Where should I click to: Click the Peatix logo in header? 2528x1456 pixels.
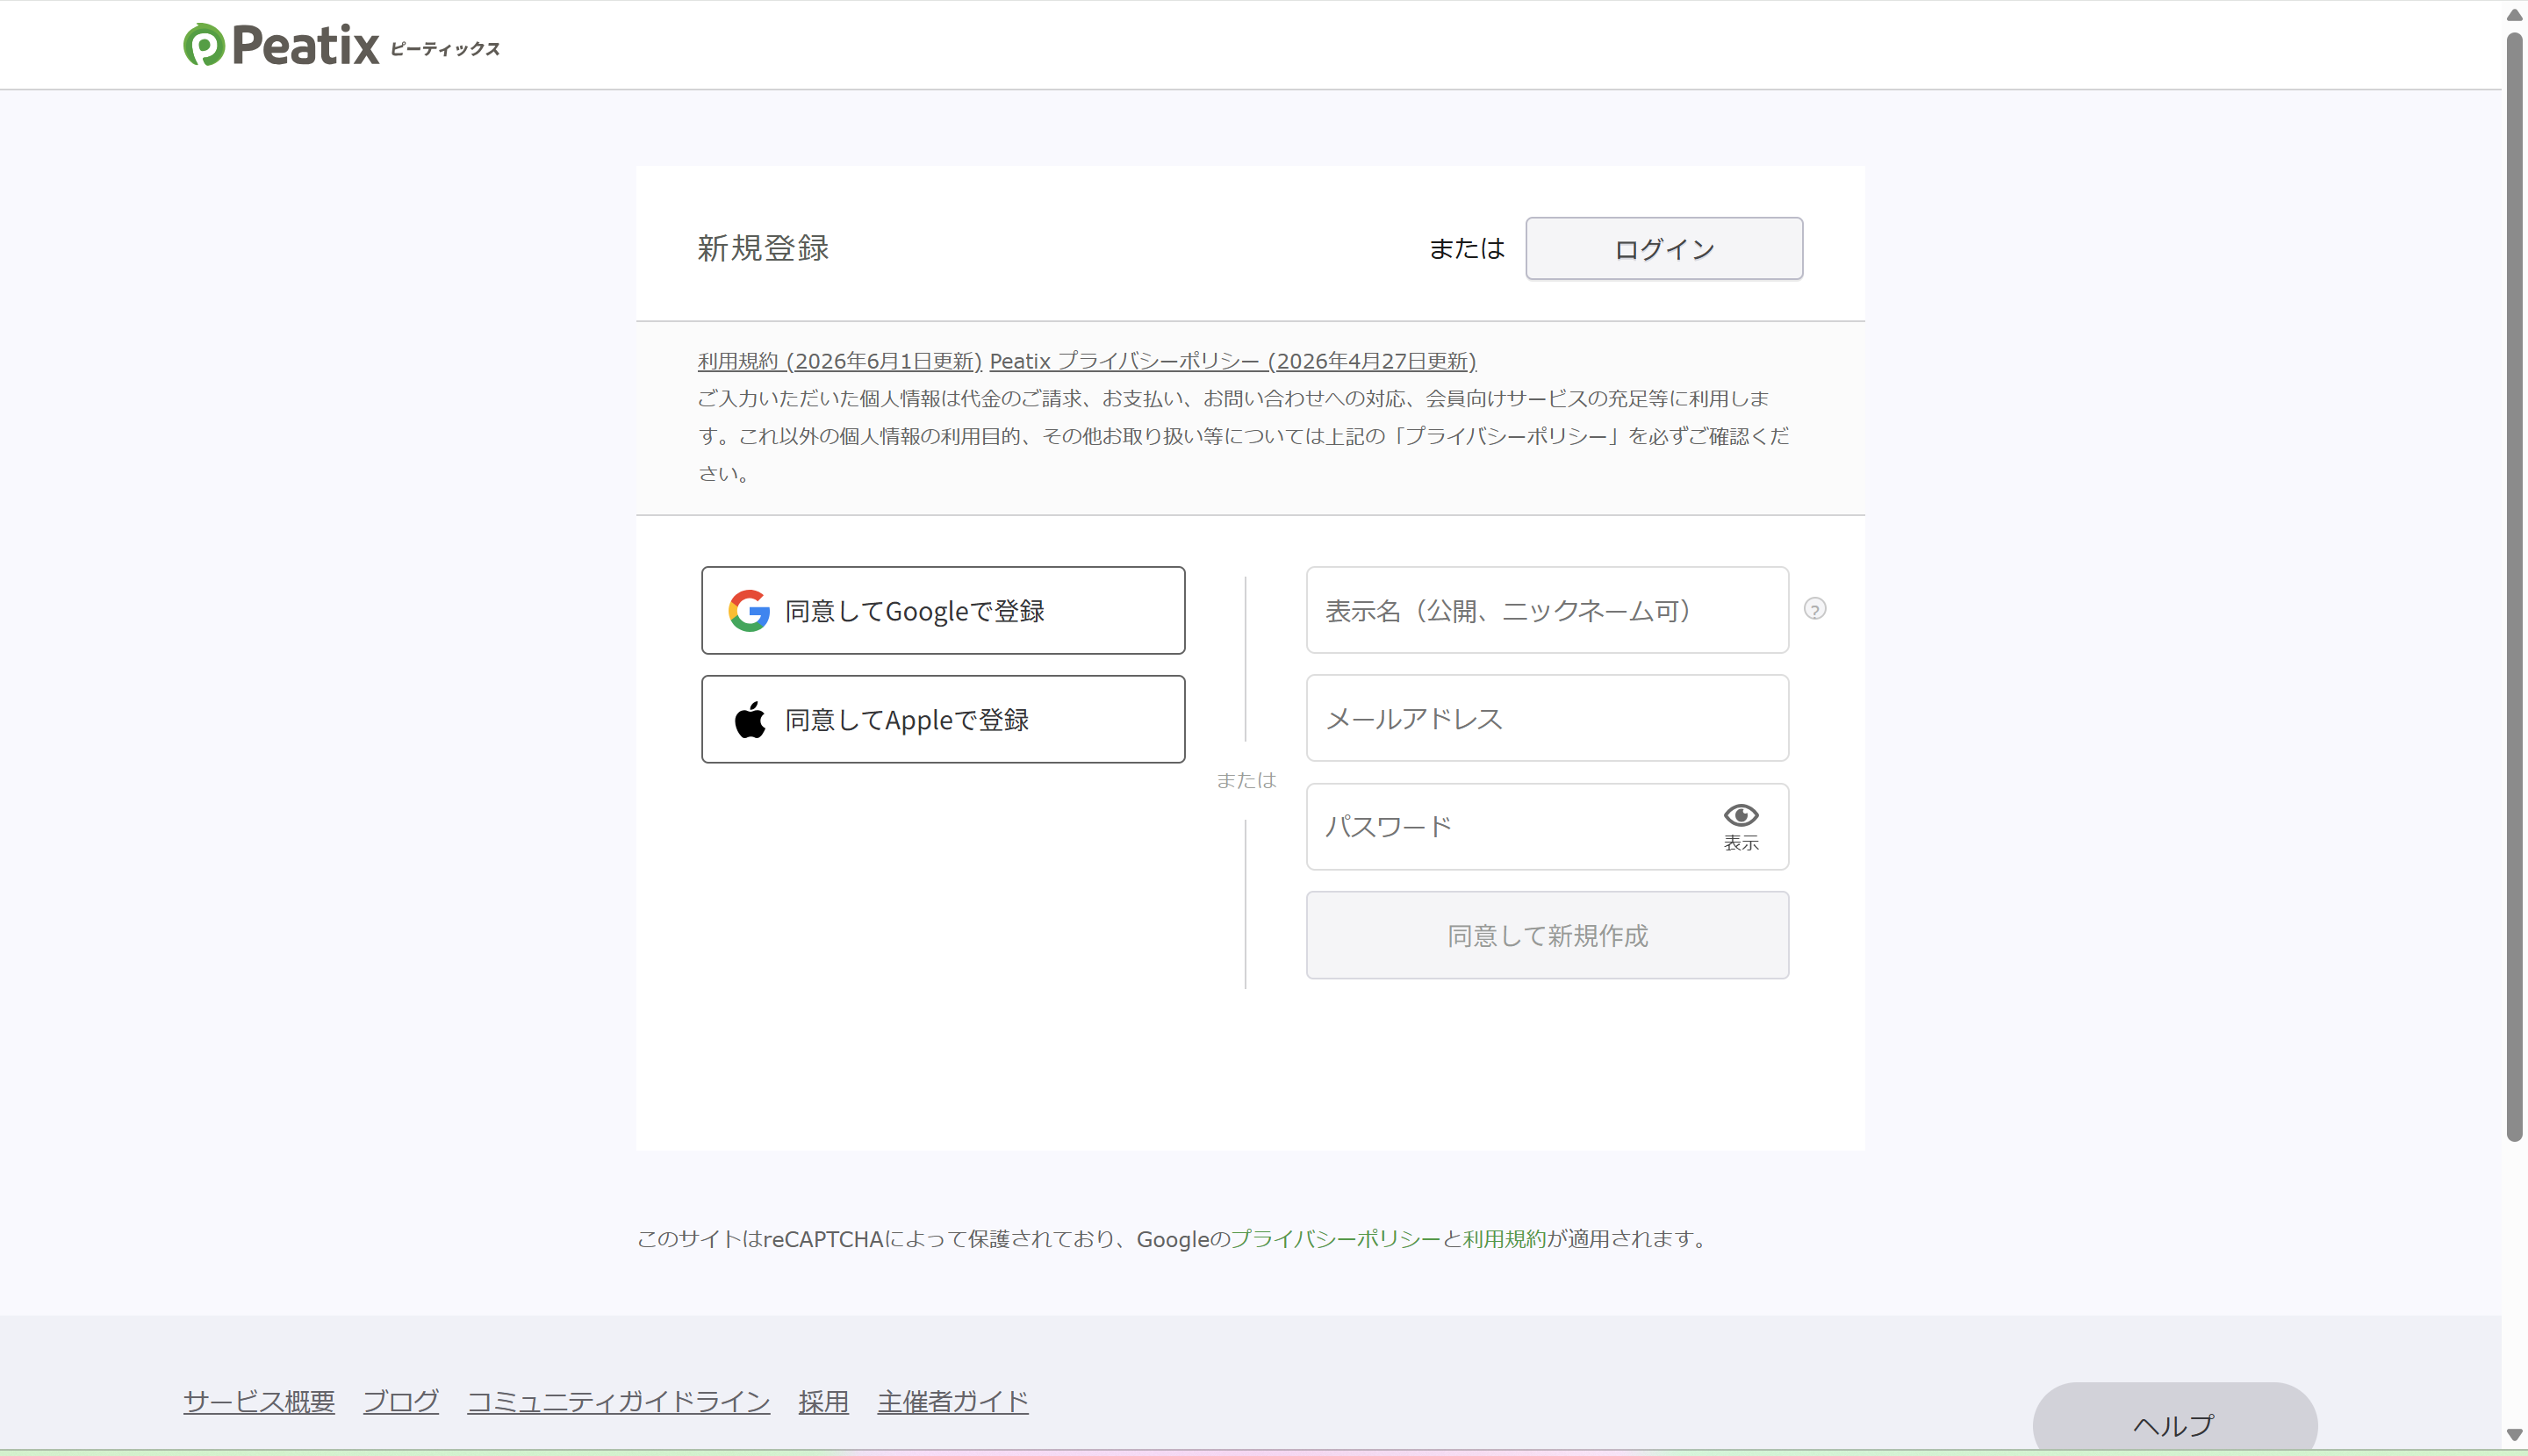pos(341,45)
